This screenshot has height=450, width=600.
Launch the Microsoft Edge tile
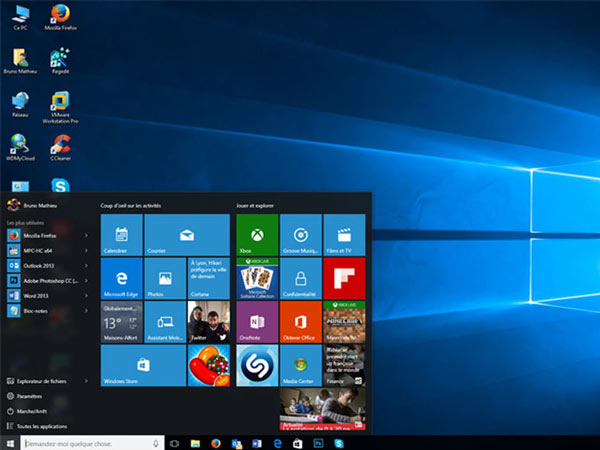click(x=121, y=278)
